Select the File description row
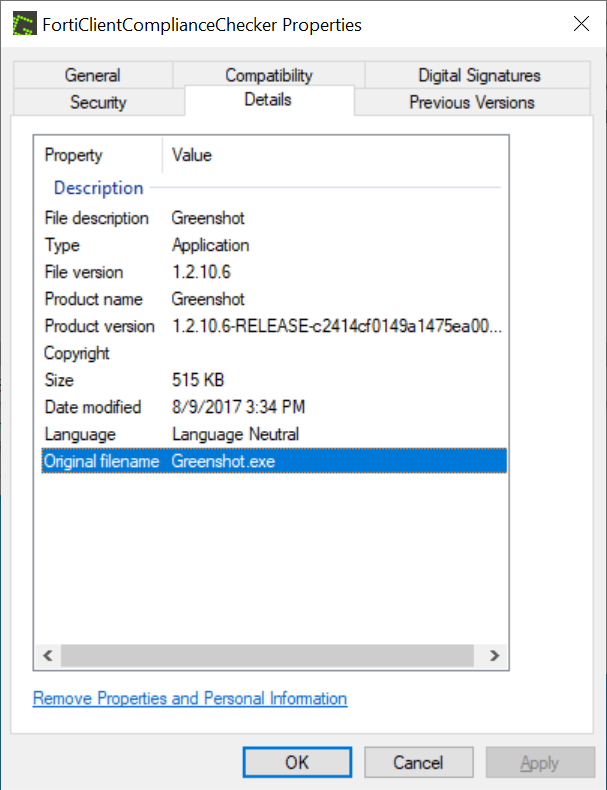This screenshot has height=790, width=607. click(x=272, y=218)
